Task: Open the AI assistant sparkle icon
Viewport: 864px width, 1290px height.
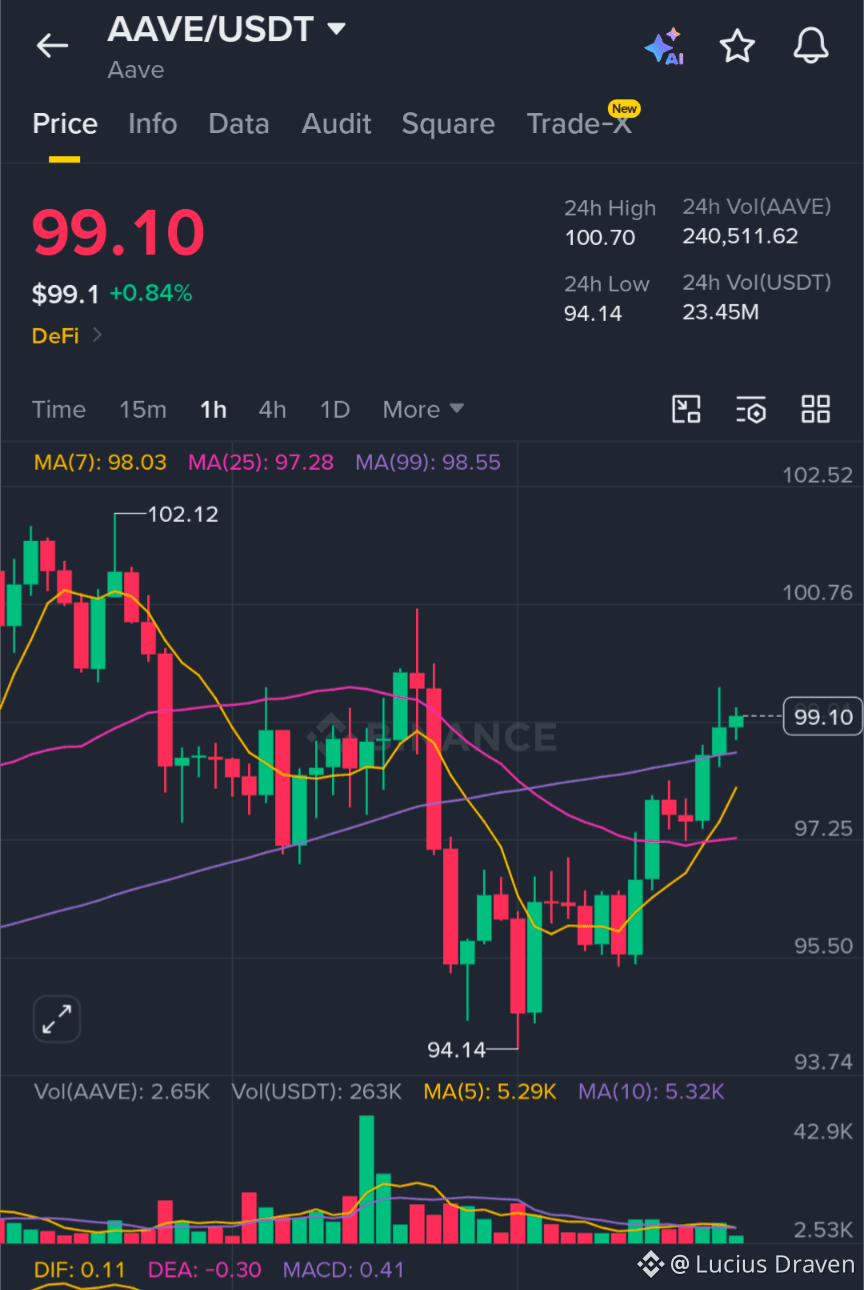Action: pos(664,46)
